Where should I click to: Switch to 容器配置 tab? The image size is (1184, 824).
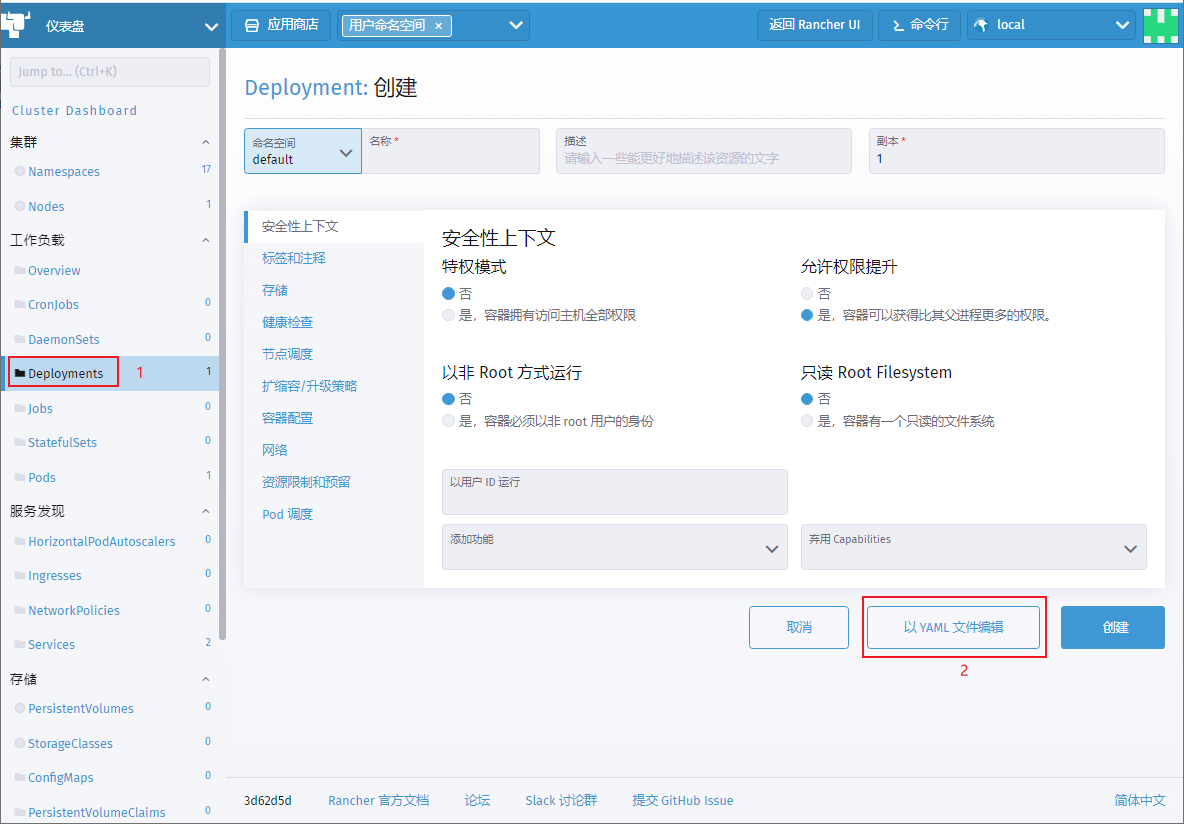click(288, 418)
